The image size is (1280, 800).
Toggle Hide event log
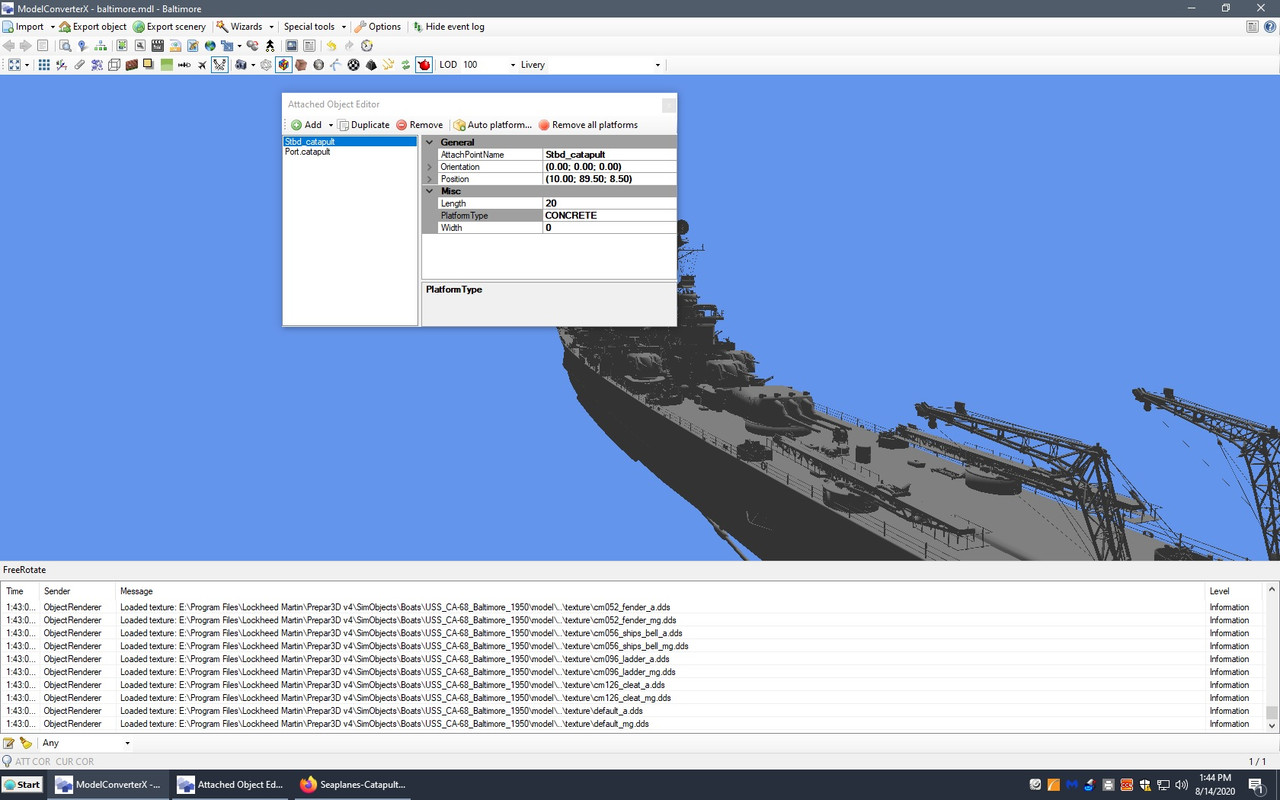tap(448, 27)
